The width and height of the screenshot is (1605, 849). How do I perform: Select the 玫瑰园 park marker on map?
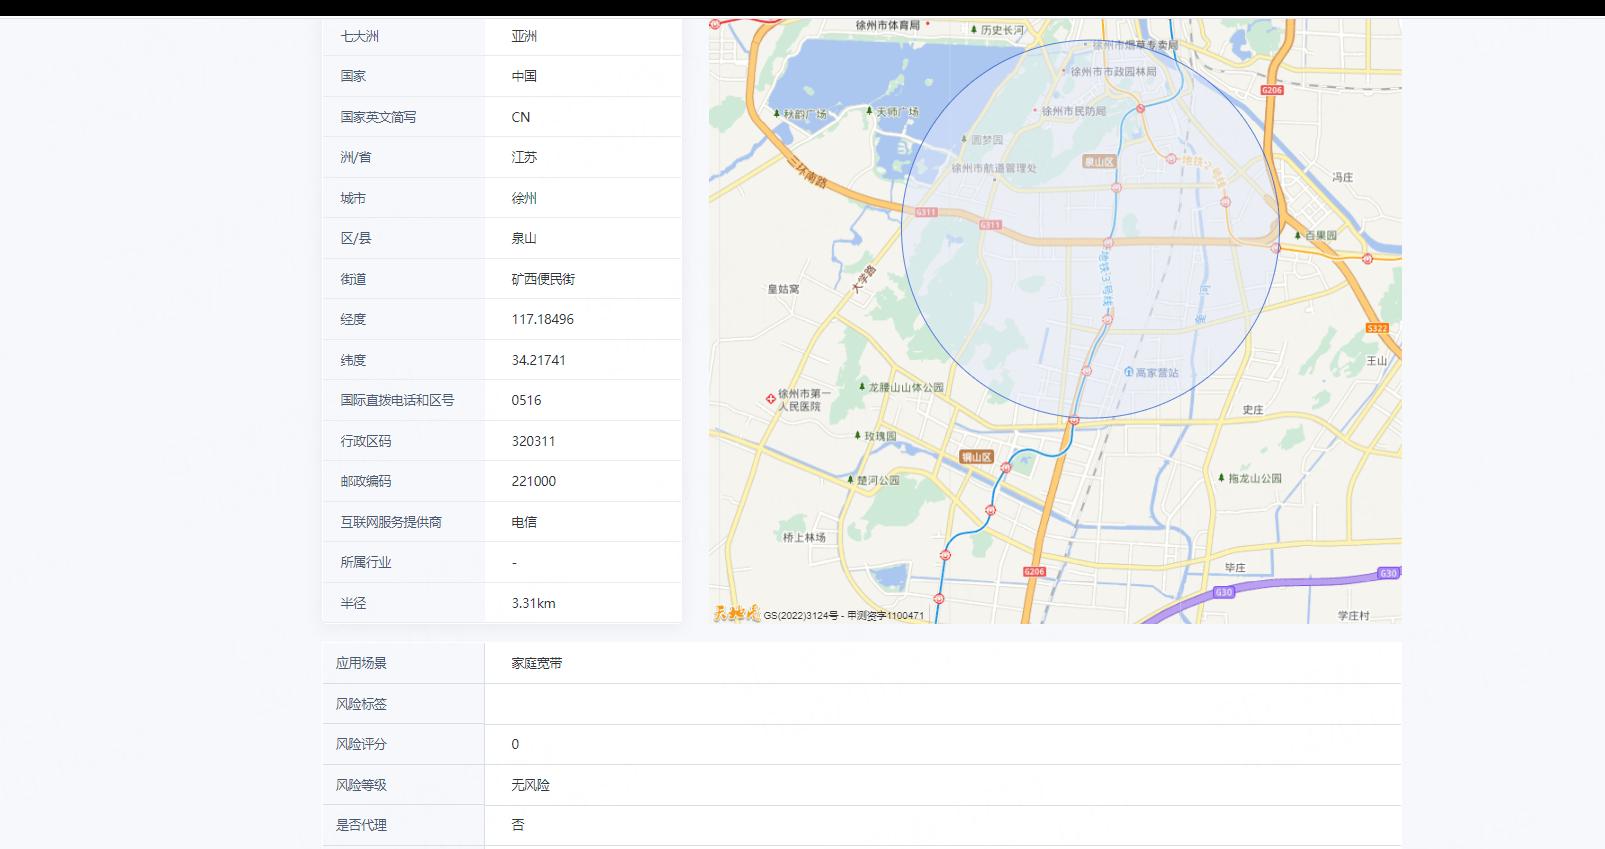(x=858, y=435)
